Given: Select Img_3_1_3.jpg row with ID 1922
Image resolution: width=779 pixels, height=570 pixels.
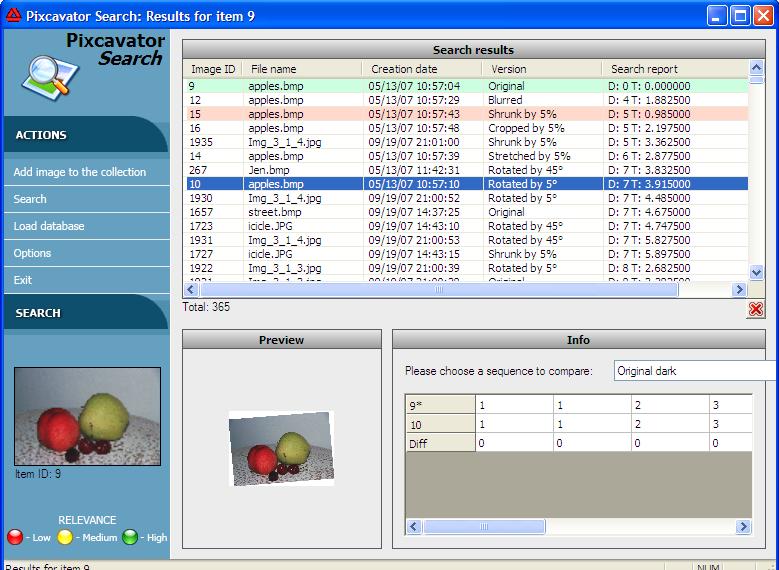Looking at the screenshot, I should pyautogui.click(x=467, y=268).
